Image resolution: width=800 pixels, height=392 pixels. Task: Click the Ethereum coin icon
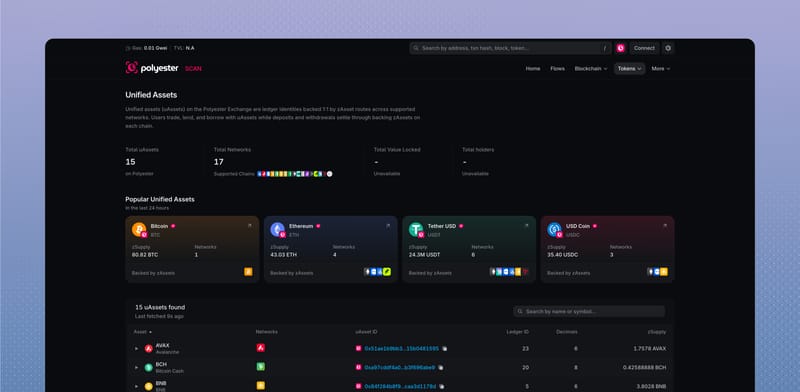278,229
